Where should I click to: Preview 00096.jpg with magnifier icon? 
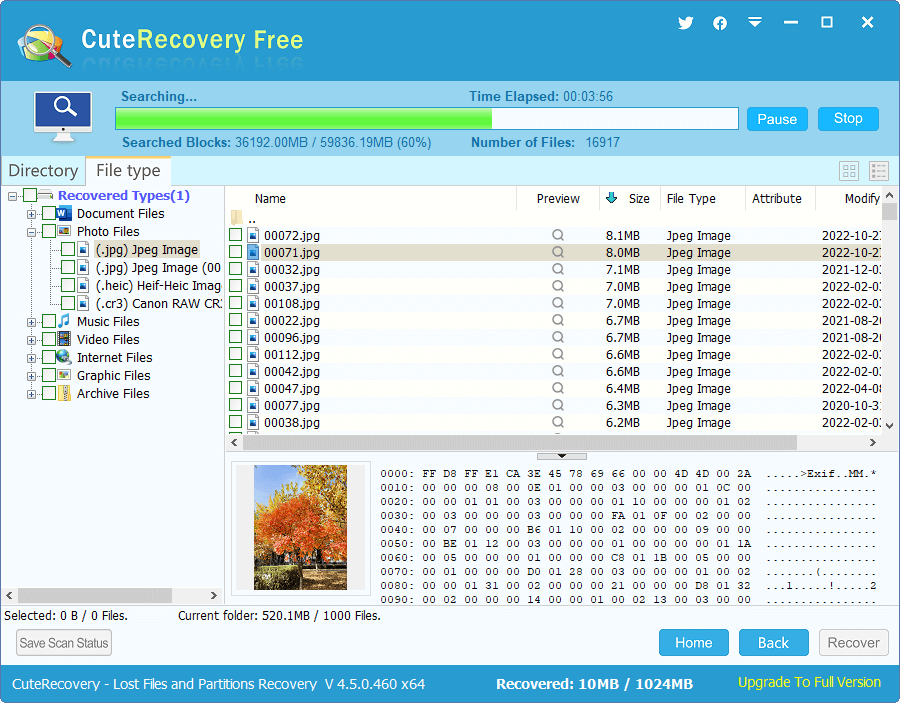point(557,337)
